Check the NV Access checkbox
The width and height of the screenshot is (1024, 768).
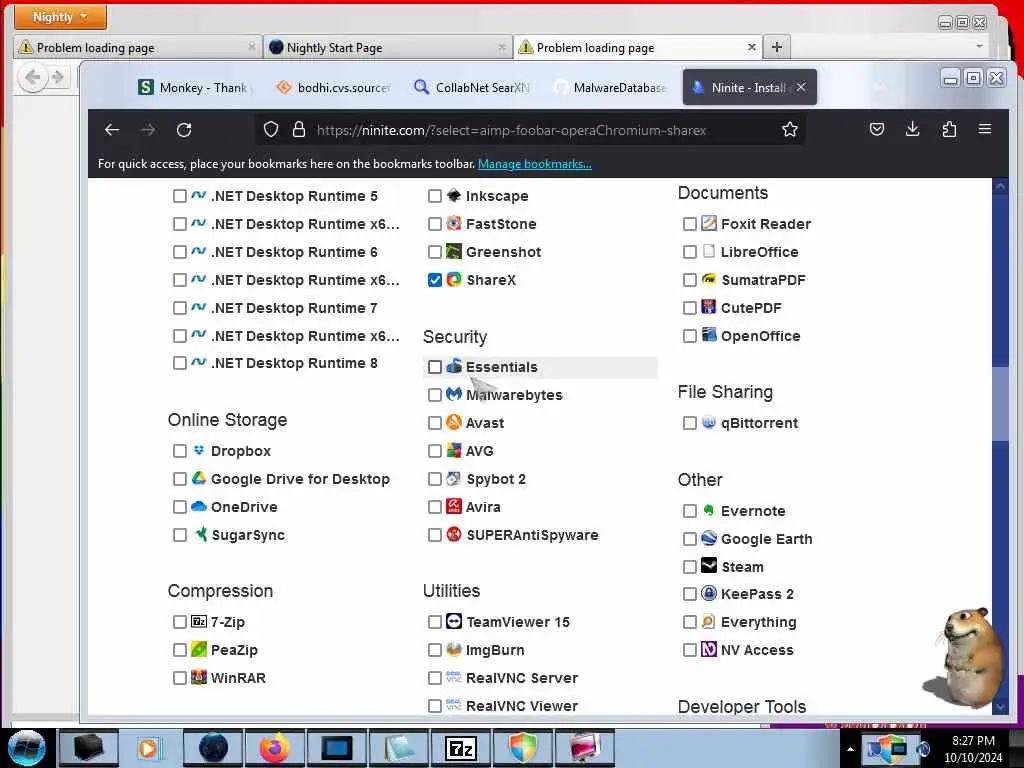(690, 650)
